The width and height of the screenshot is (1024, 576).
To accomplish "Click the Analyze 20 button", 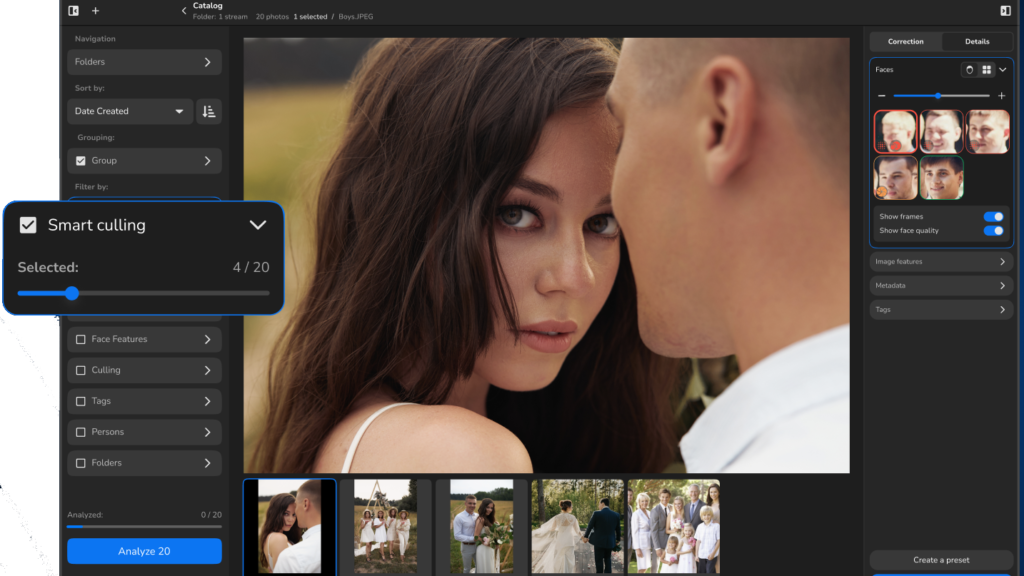I will (144, 551).
